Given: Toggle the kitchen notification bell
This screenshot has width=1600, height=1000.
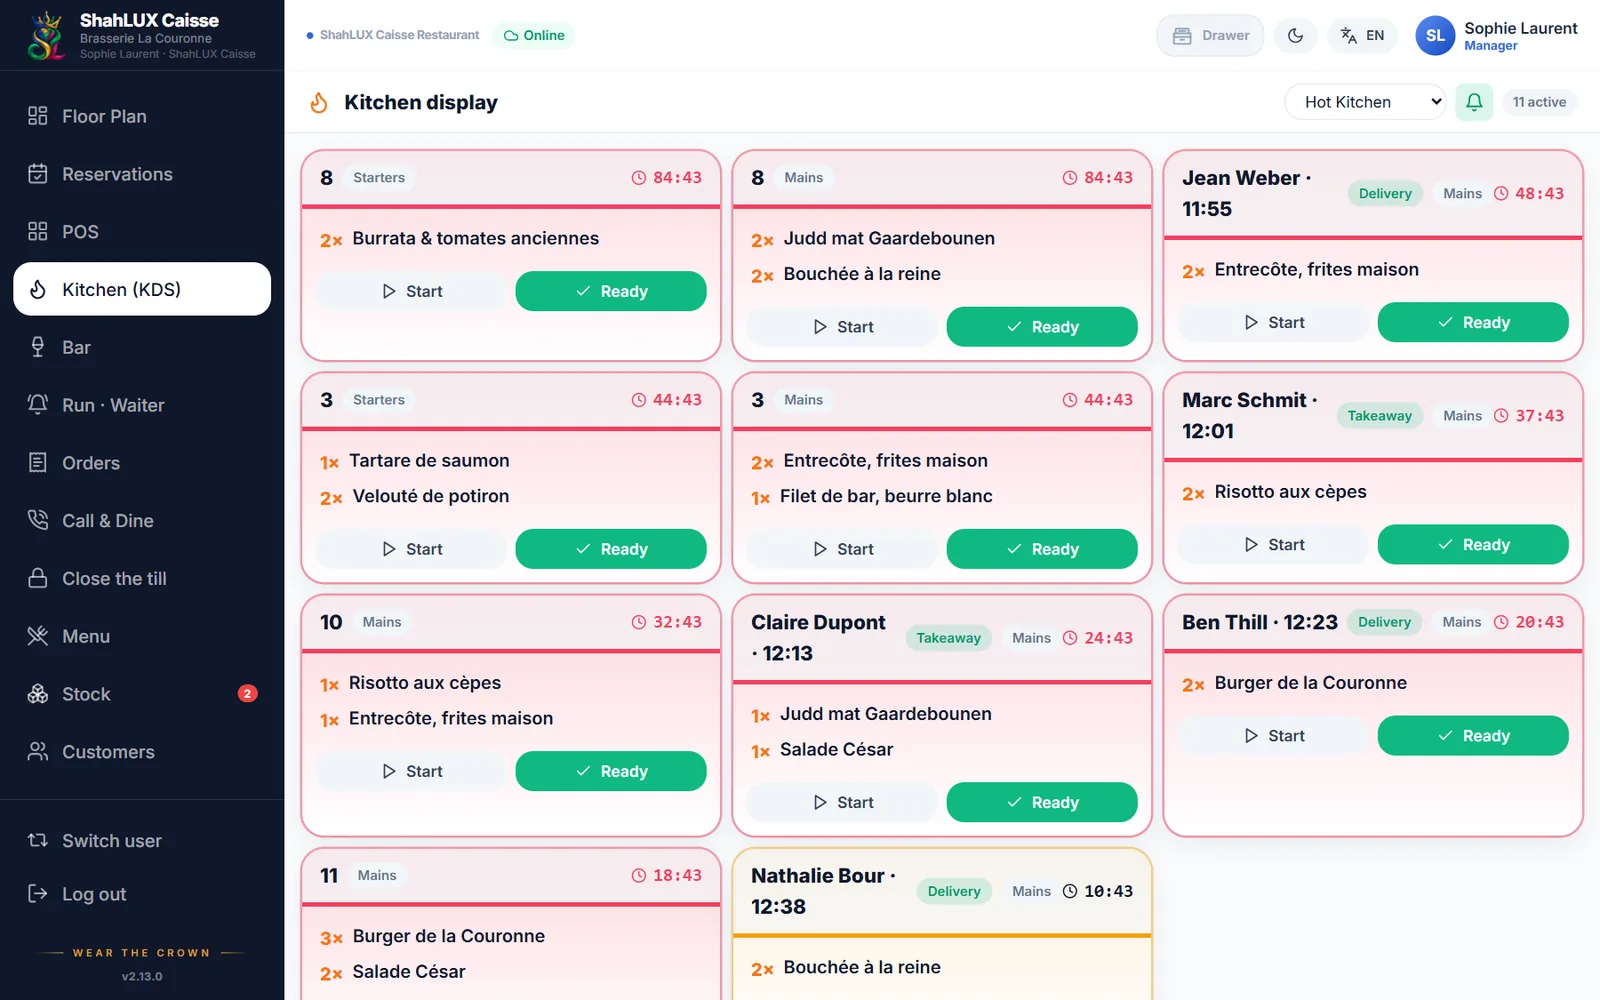Looking at the screenshot, I should pyautogui.click(x=1474, y=102).
